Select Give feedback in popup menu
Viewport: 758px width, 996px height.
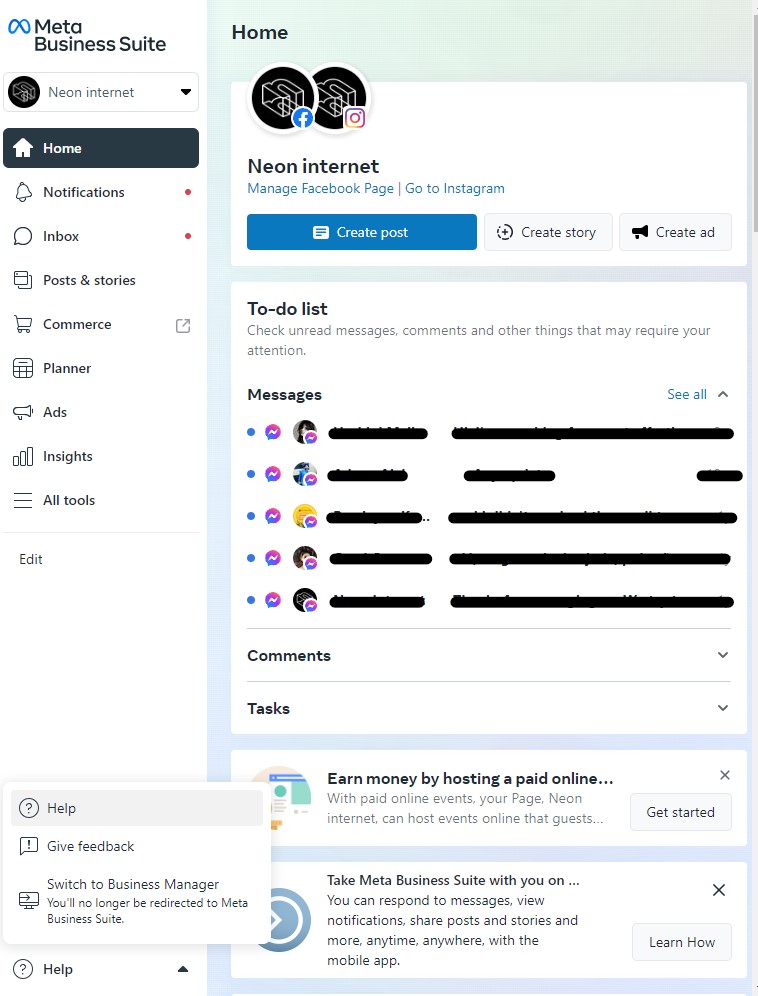coord(137,846)
